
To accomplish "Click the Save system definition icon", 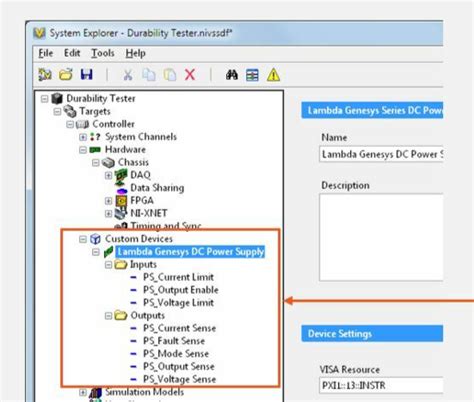I will coord(87,74).
